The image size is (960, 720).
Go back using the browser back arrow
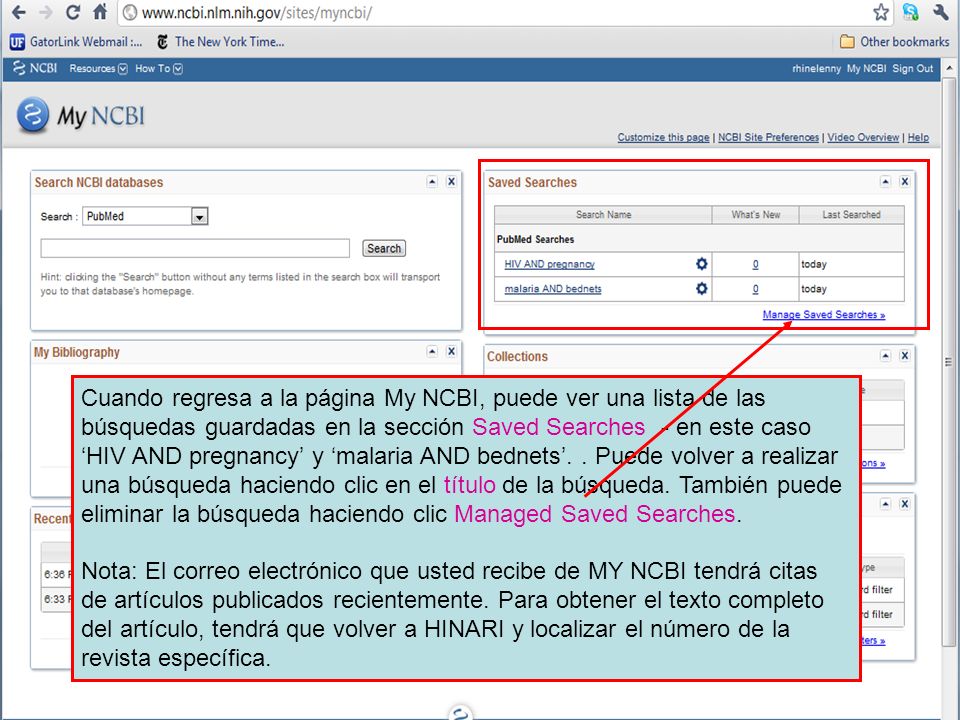coord(19,12)
